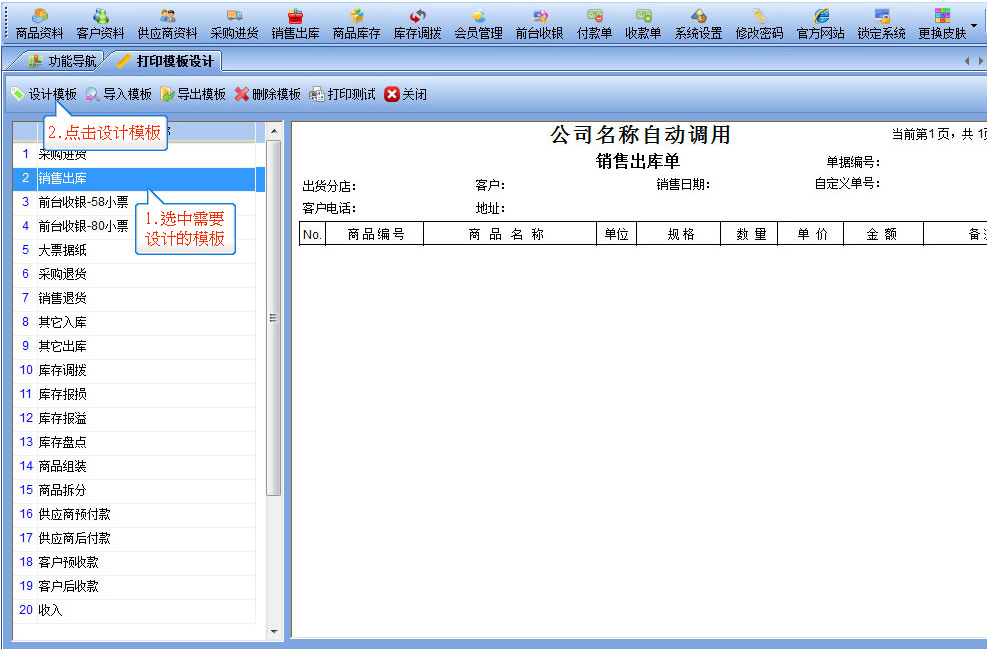Click the 导入模板 import button

(x=118, y=94)
